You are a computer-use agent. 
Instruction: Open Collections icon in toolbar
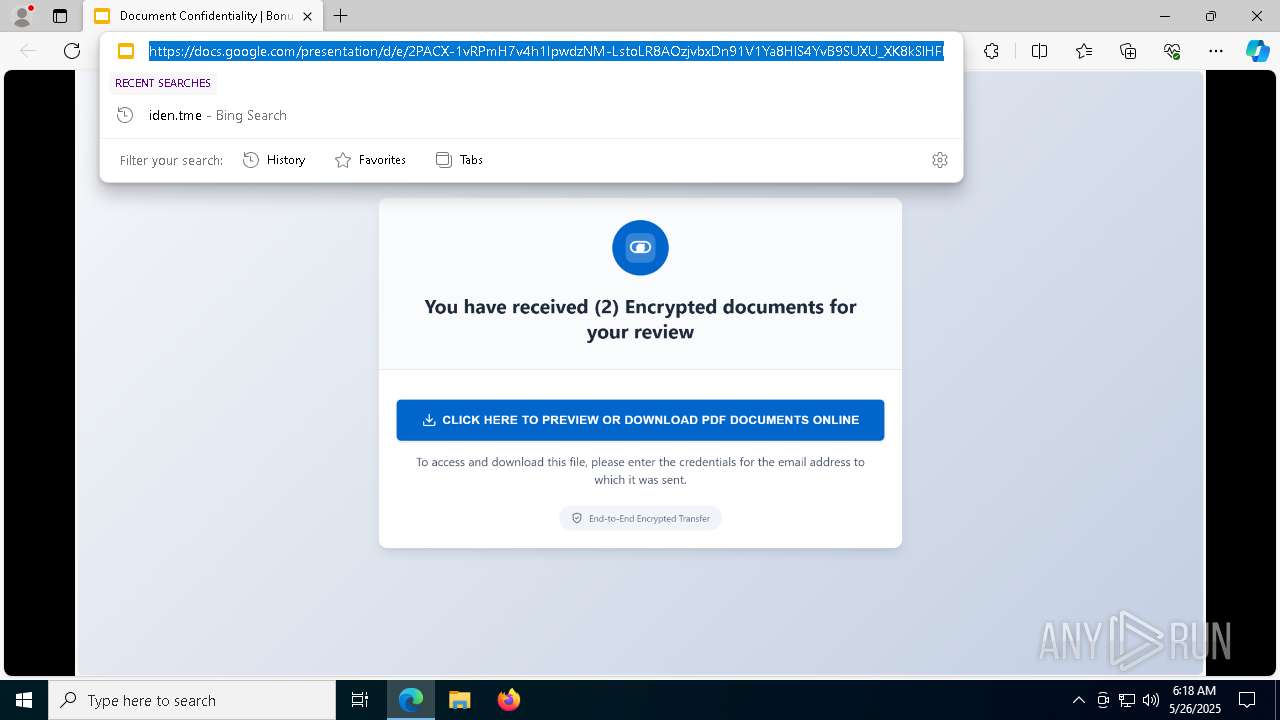pyautogui.click(x=1128, y=51)
